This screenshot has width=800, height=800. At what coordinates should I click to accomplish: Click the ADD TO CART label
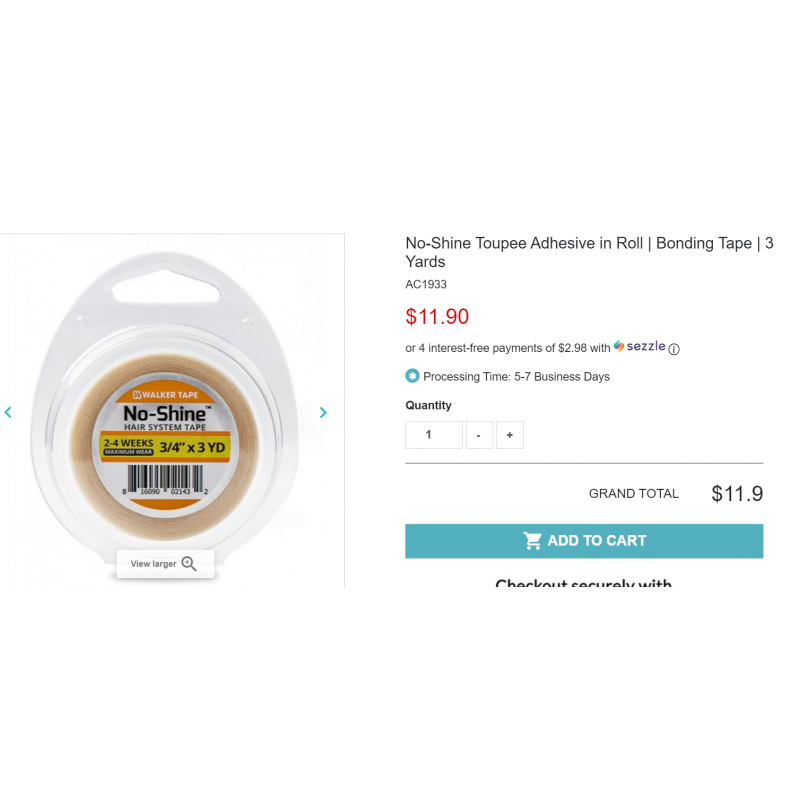[597, 541]
